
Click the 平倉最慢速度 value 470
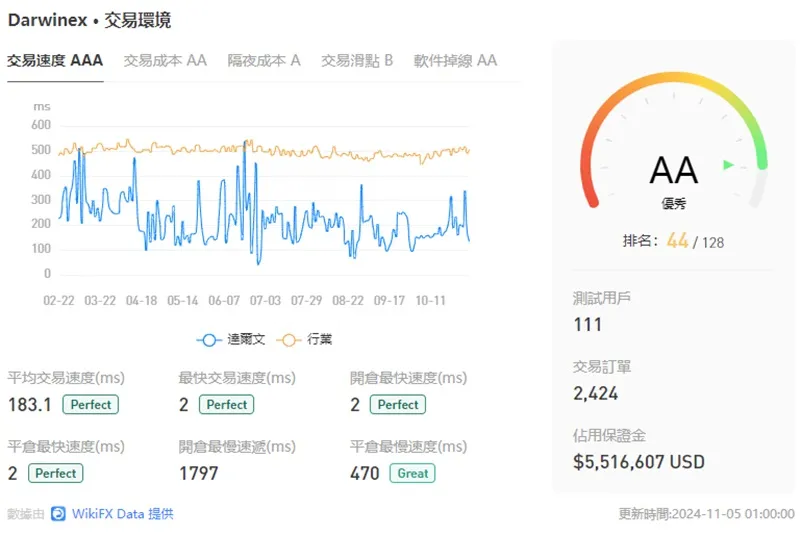coord(365,473)
